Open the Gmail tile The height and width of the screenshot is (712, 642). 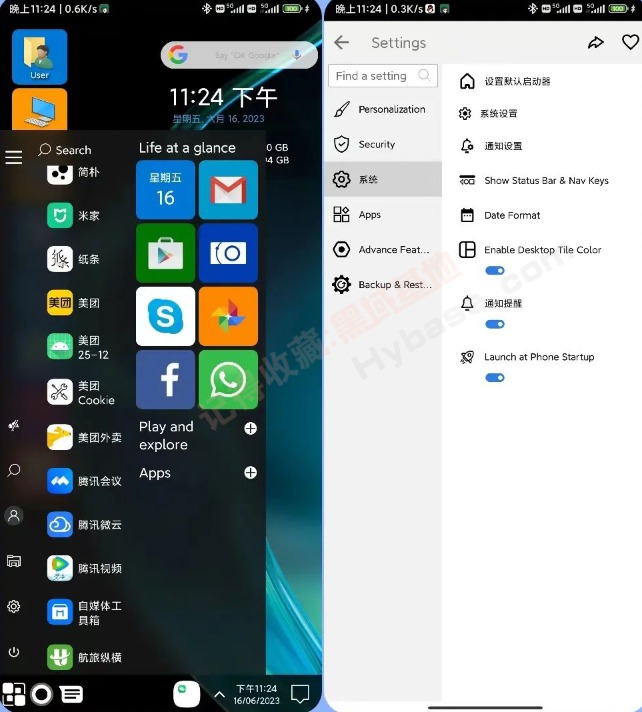tap(228, 190)
